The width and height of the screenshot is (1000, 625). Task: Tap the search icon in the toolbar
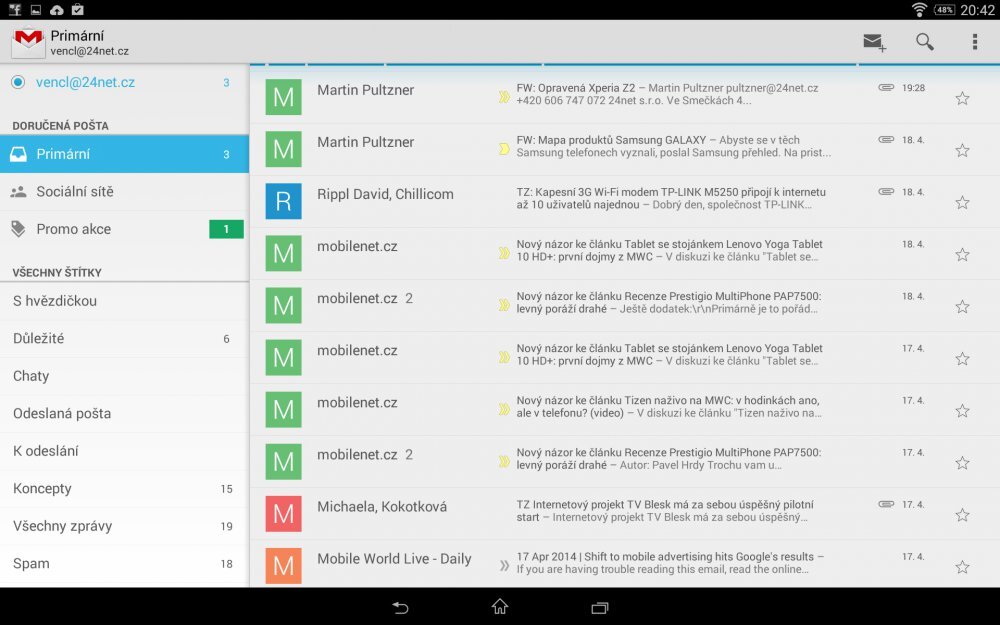(923, 42)
